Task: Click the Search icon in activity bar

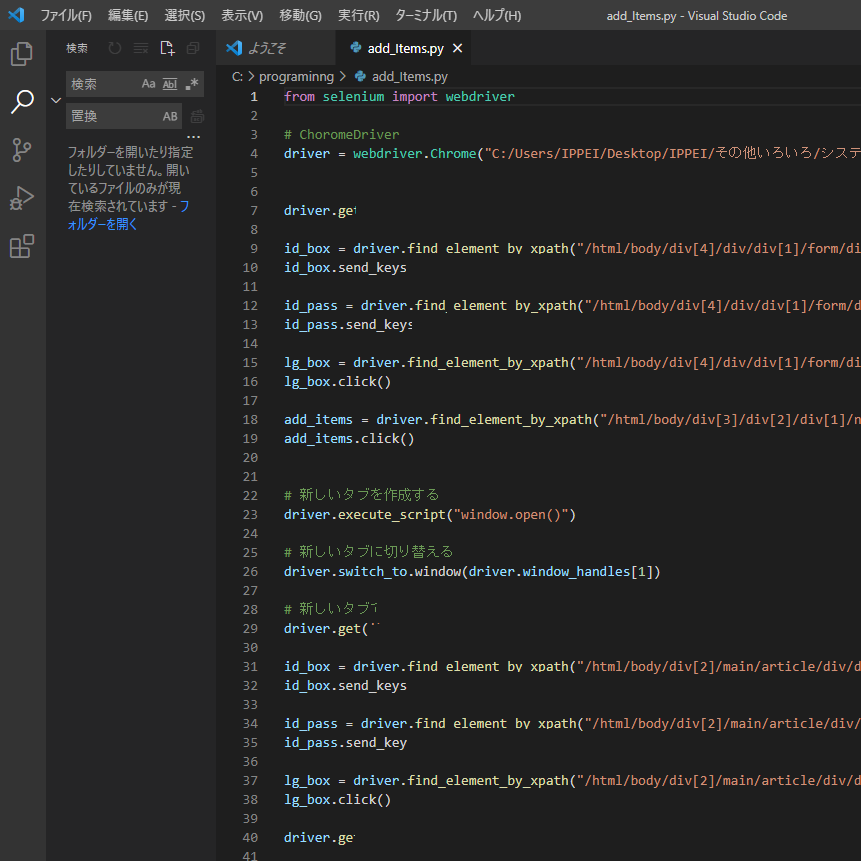Action: [22, 102]
